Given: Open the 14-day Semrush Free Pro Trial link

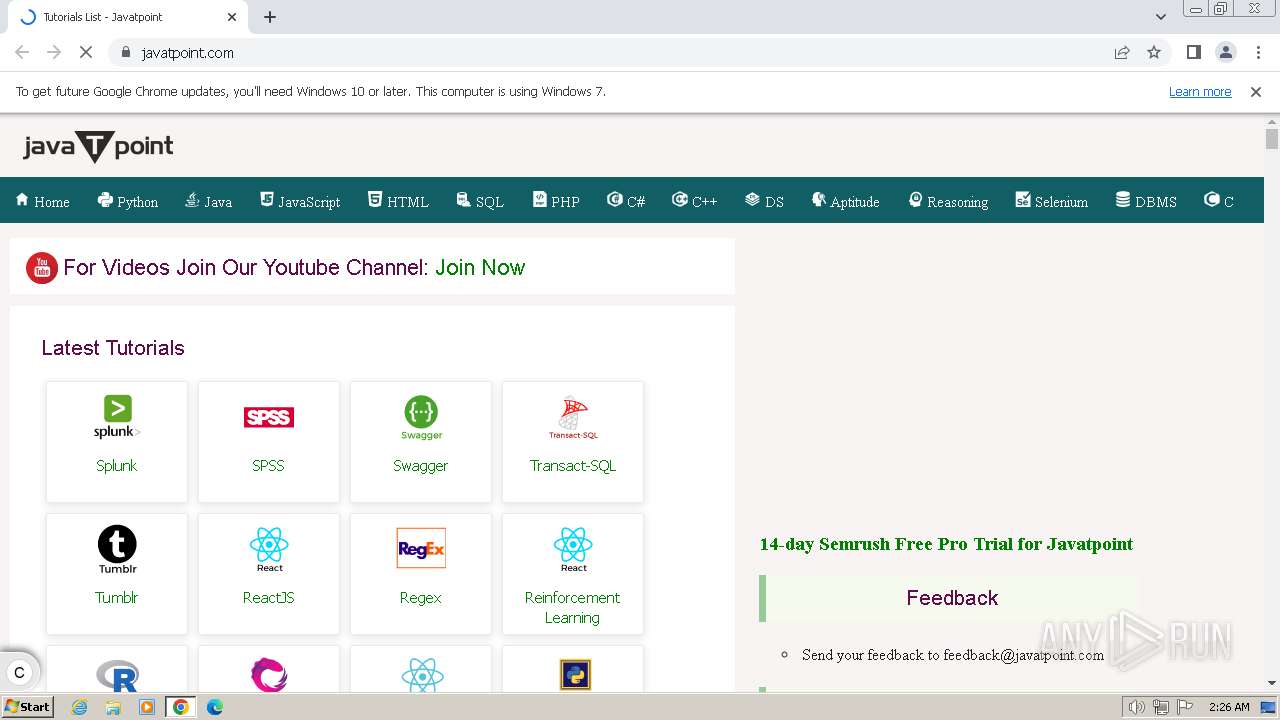Looking at the screenshot, I should click(x=946, y=544).
